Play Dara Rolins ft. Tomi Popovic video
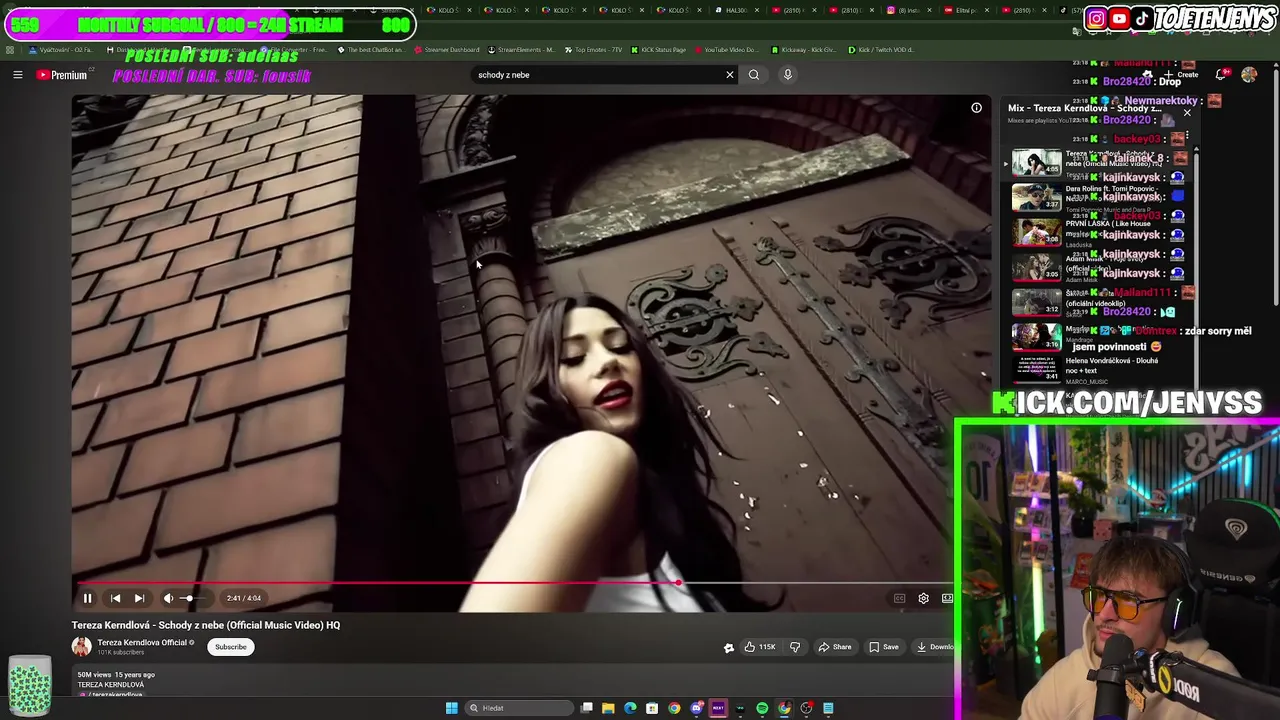 pos(1036,197)
